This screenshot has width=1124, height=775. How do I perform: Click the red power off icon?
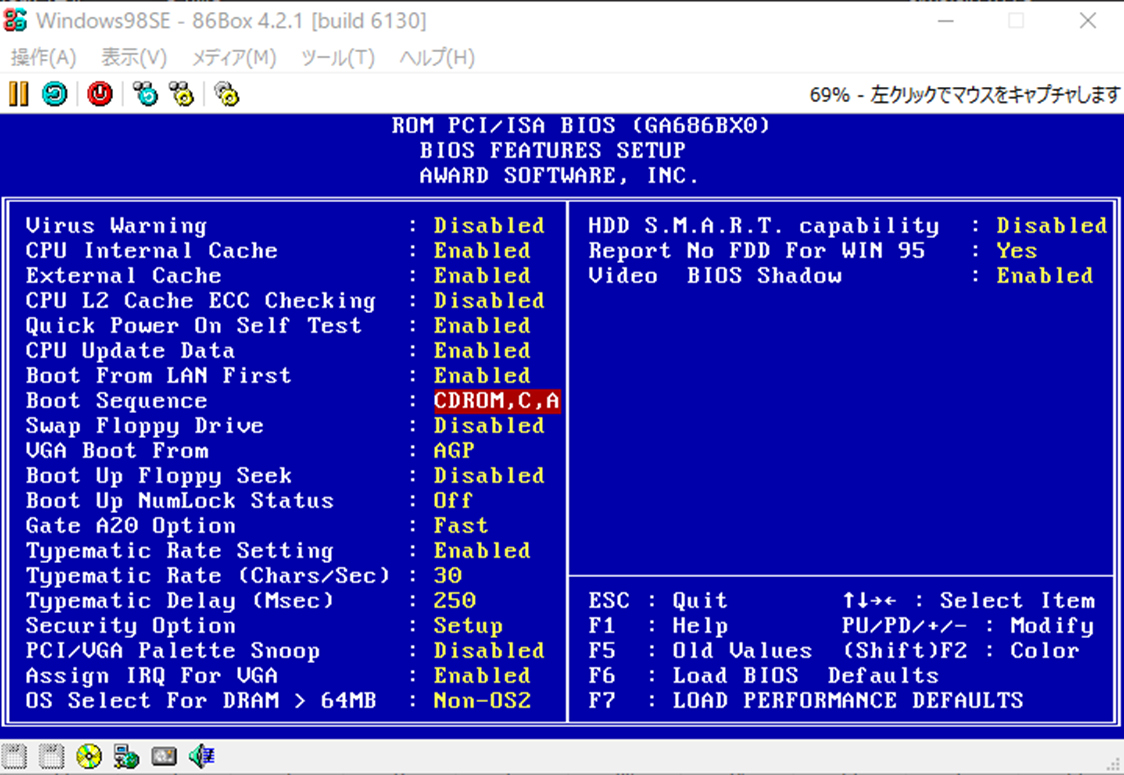click(x=100, y=94)
